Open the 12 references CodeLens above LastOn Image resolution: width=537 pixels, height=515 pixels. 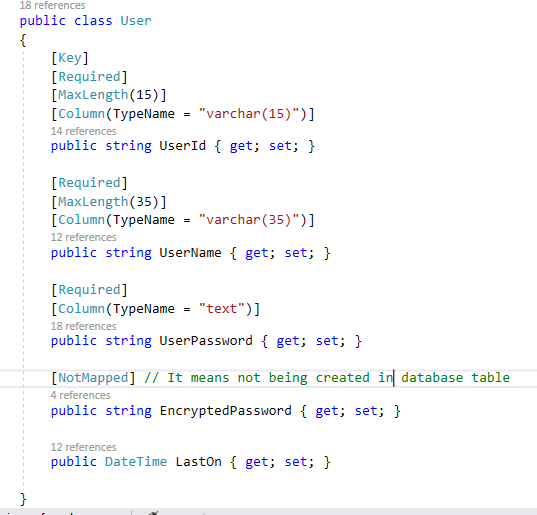[x=84, y=447]
